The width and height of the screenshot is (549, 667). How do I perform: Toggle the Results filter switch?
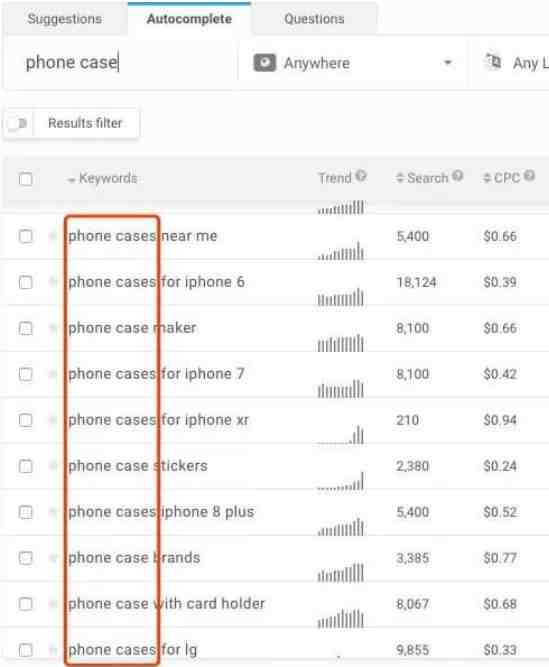(x=19, y=124)
